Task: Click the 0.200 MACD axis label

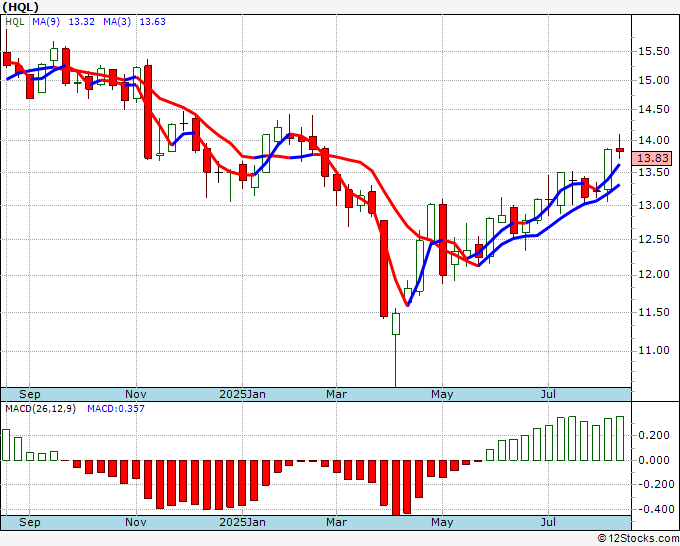Action: click(654, 435)
